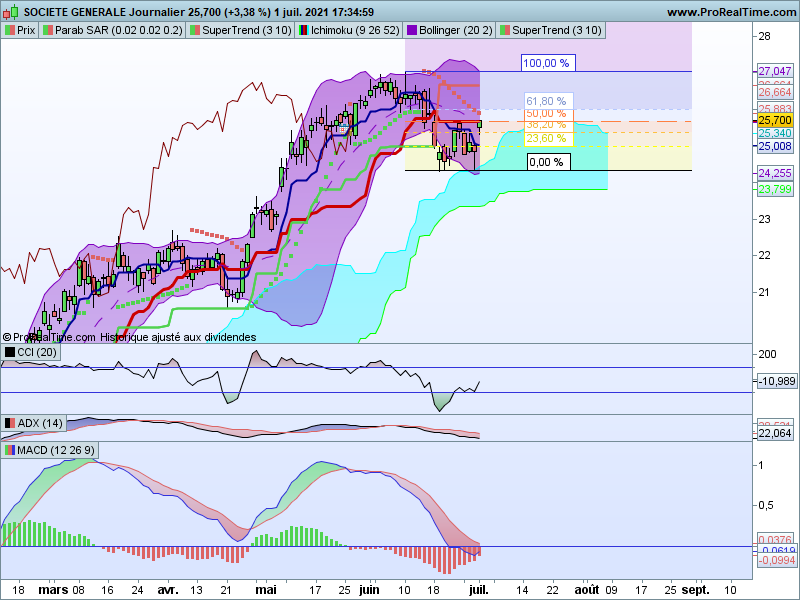Click the black CCI (20) indicator icon
This screenshot has height=600, width=800.
point(10,352)
